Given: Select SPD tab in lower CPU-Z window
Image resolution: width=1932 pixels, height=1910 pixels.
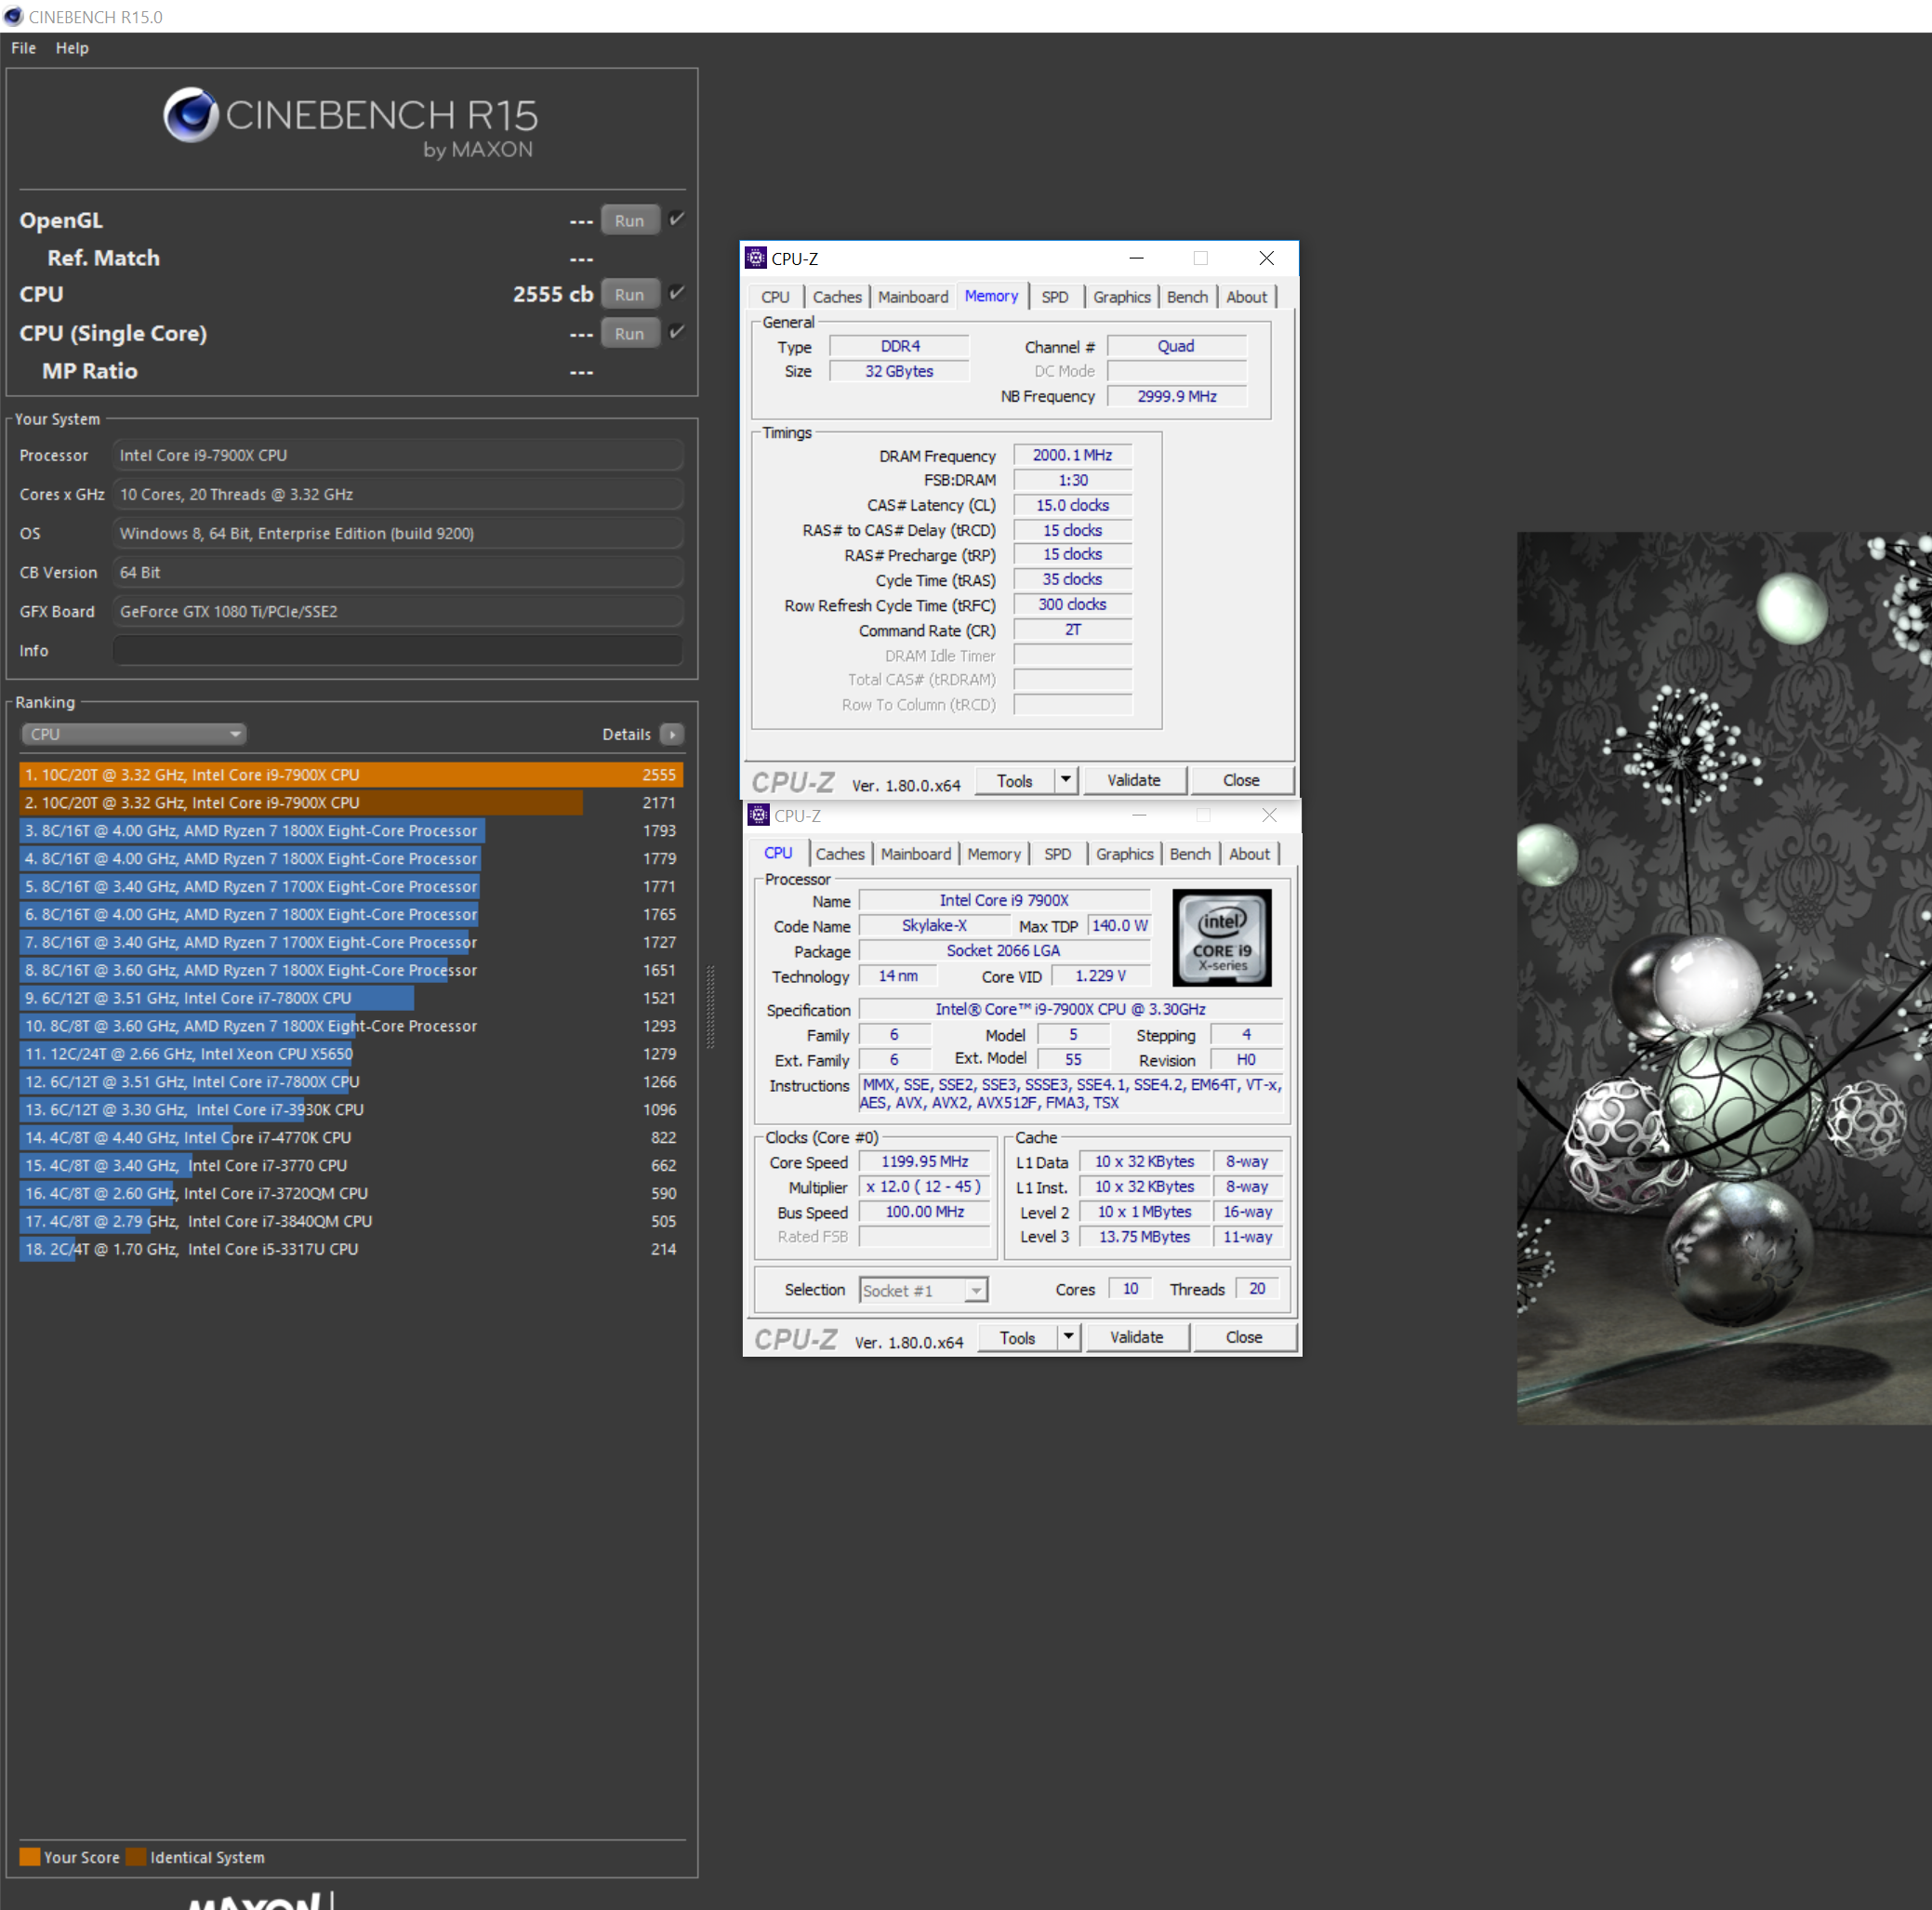Looking at the screenshot, I should (x=1058, y=854).
